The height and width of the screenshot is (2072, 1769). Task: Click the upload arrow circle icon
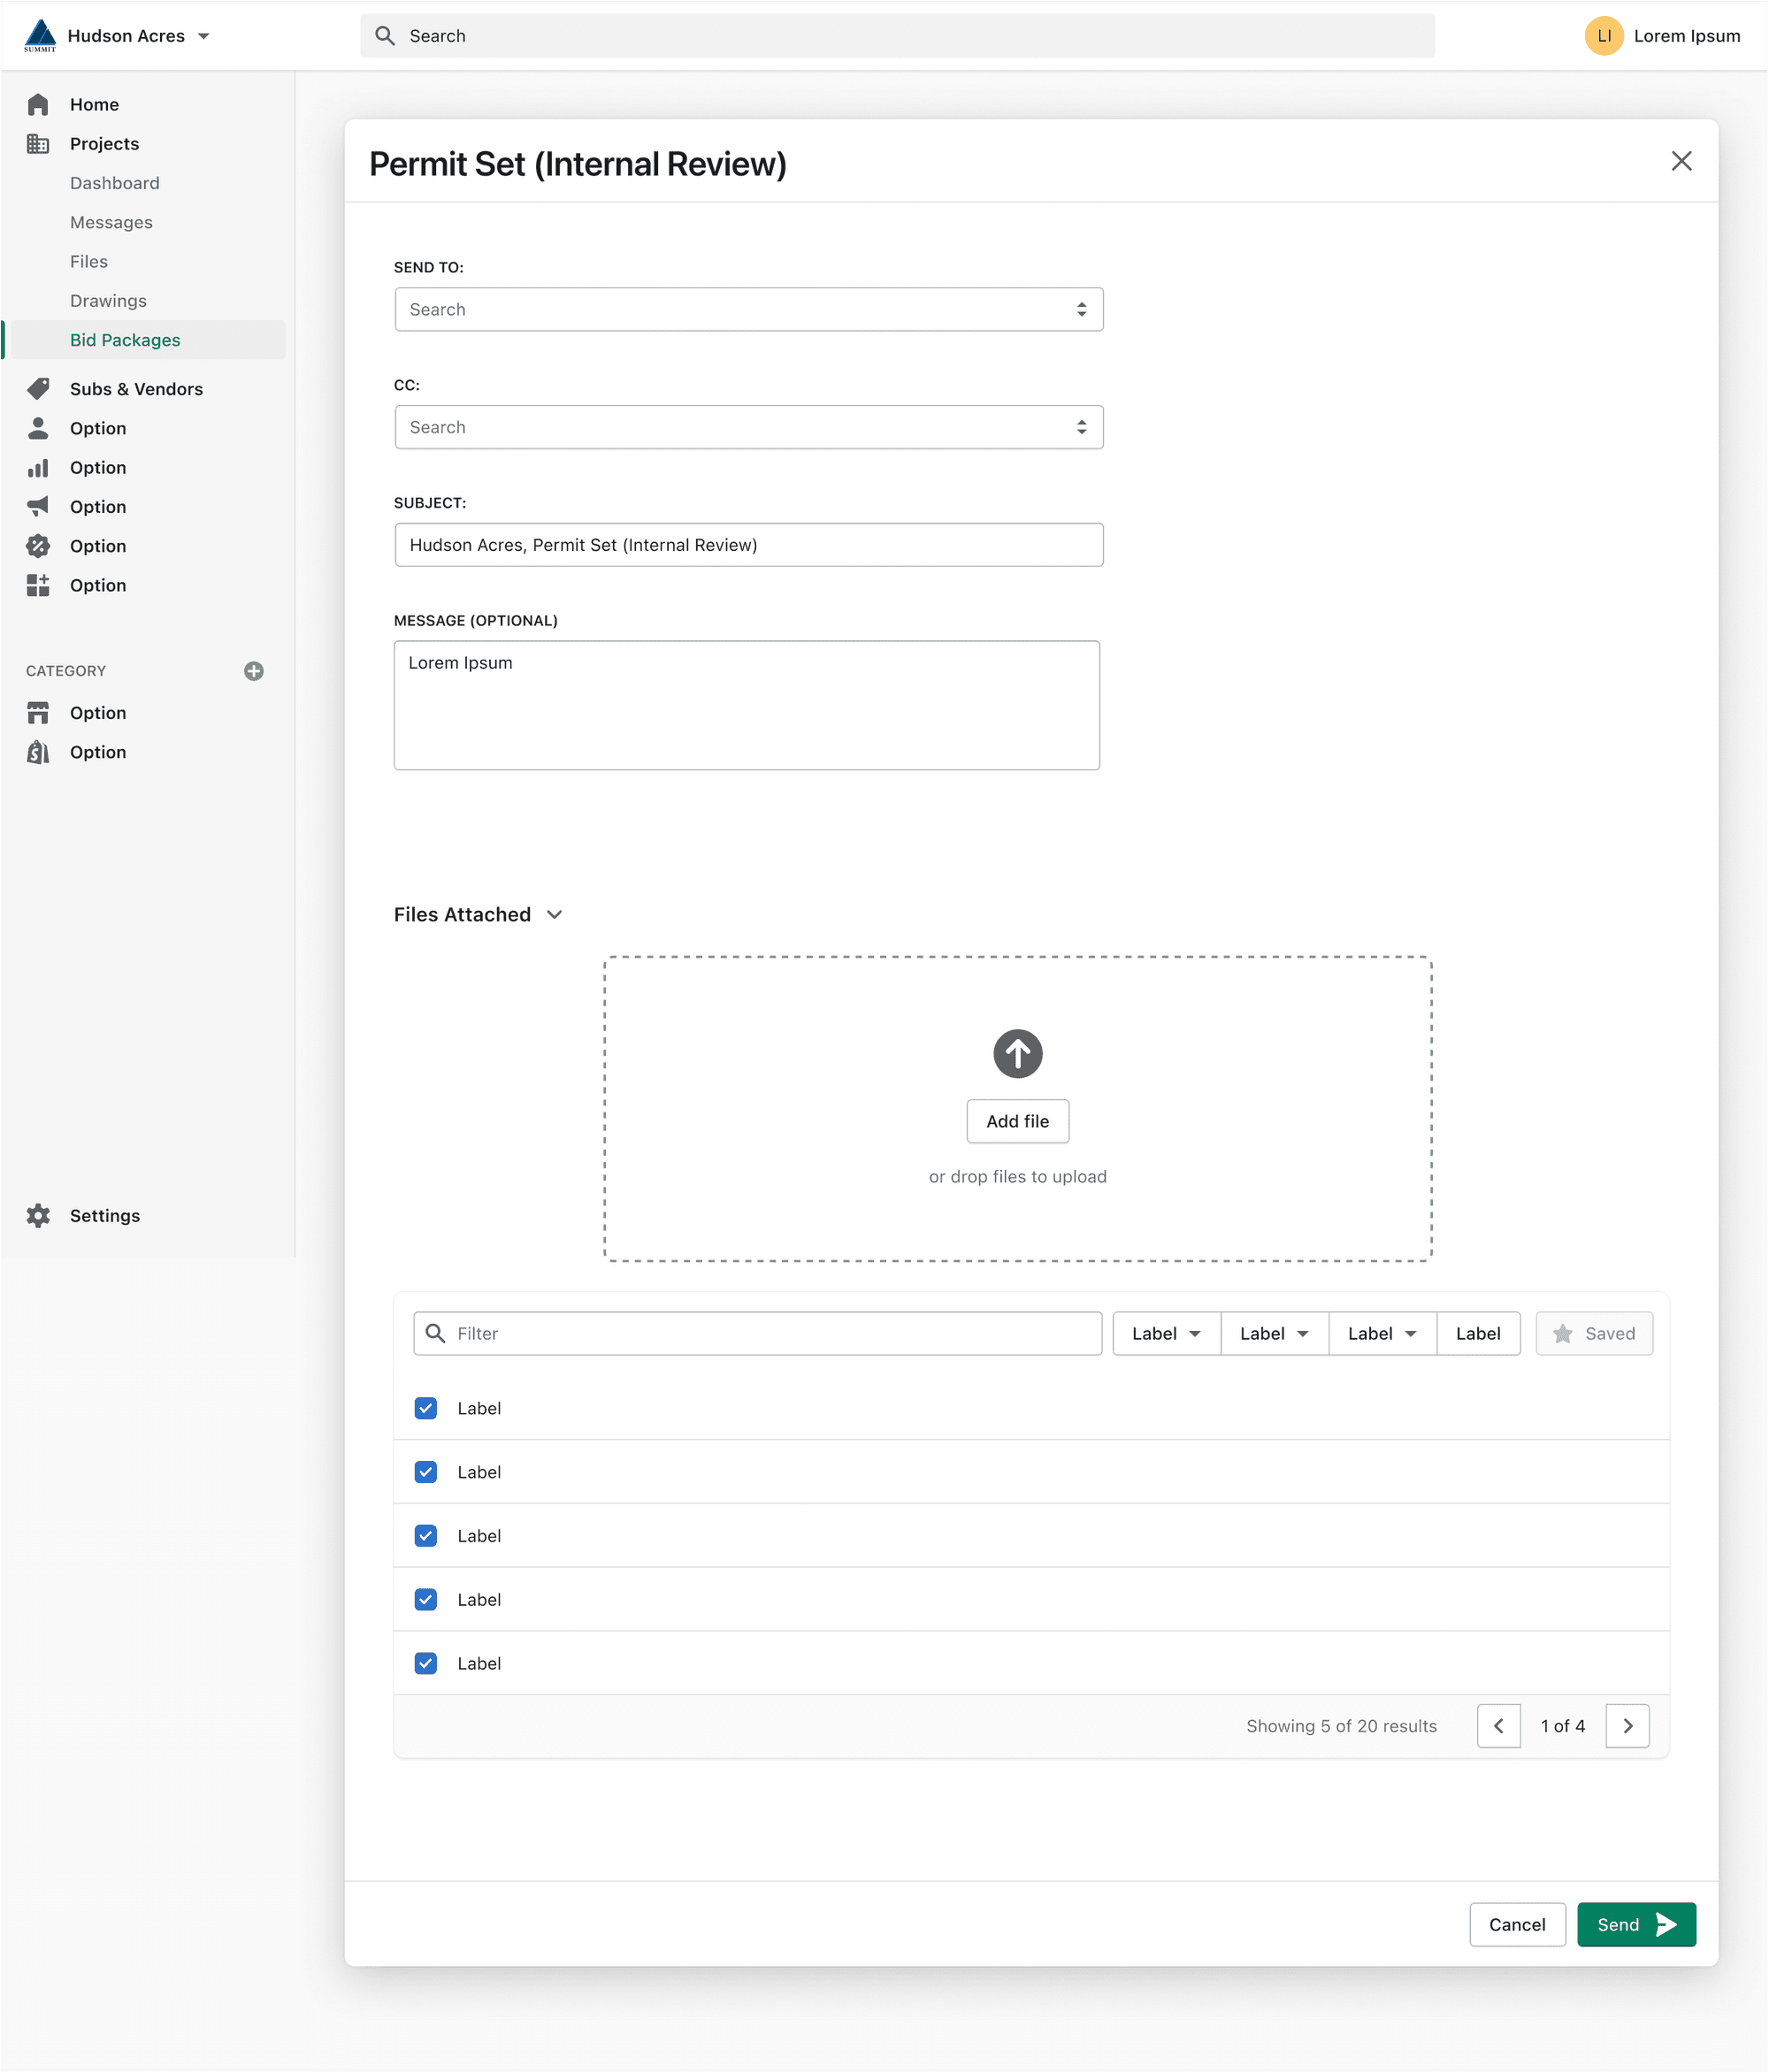pos(1017,1054)
